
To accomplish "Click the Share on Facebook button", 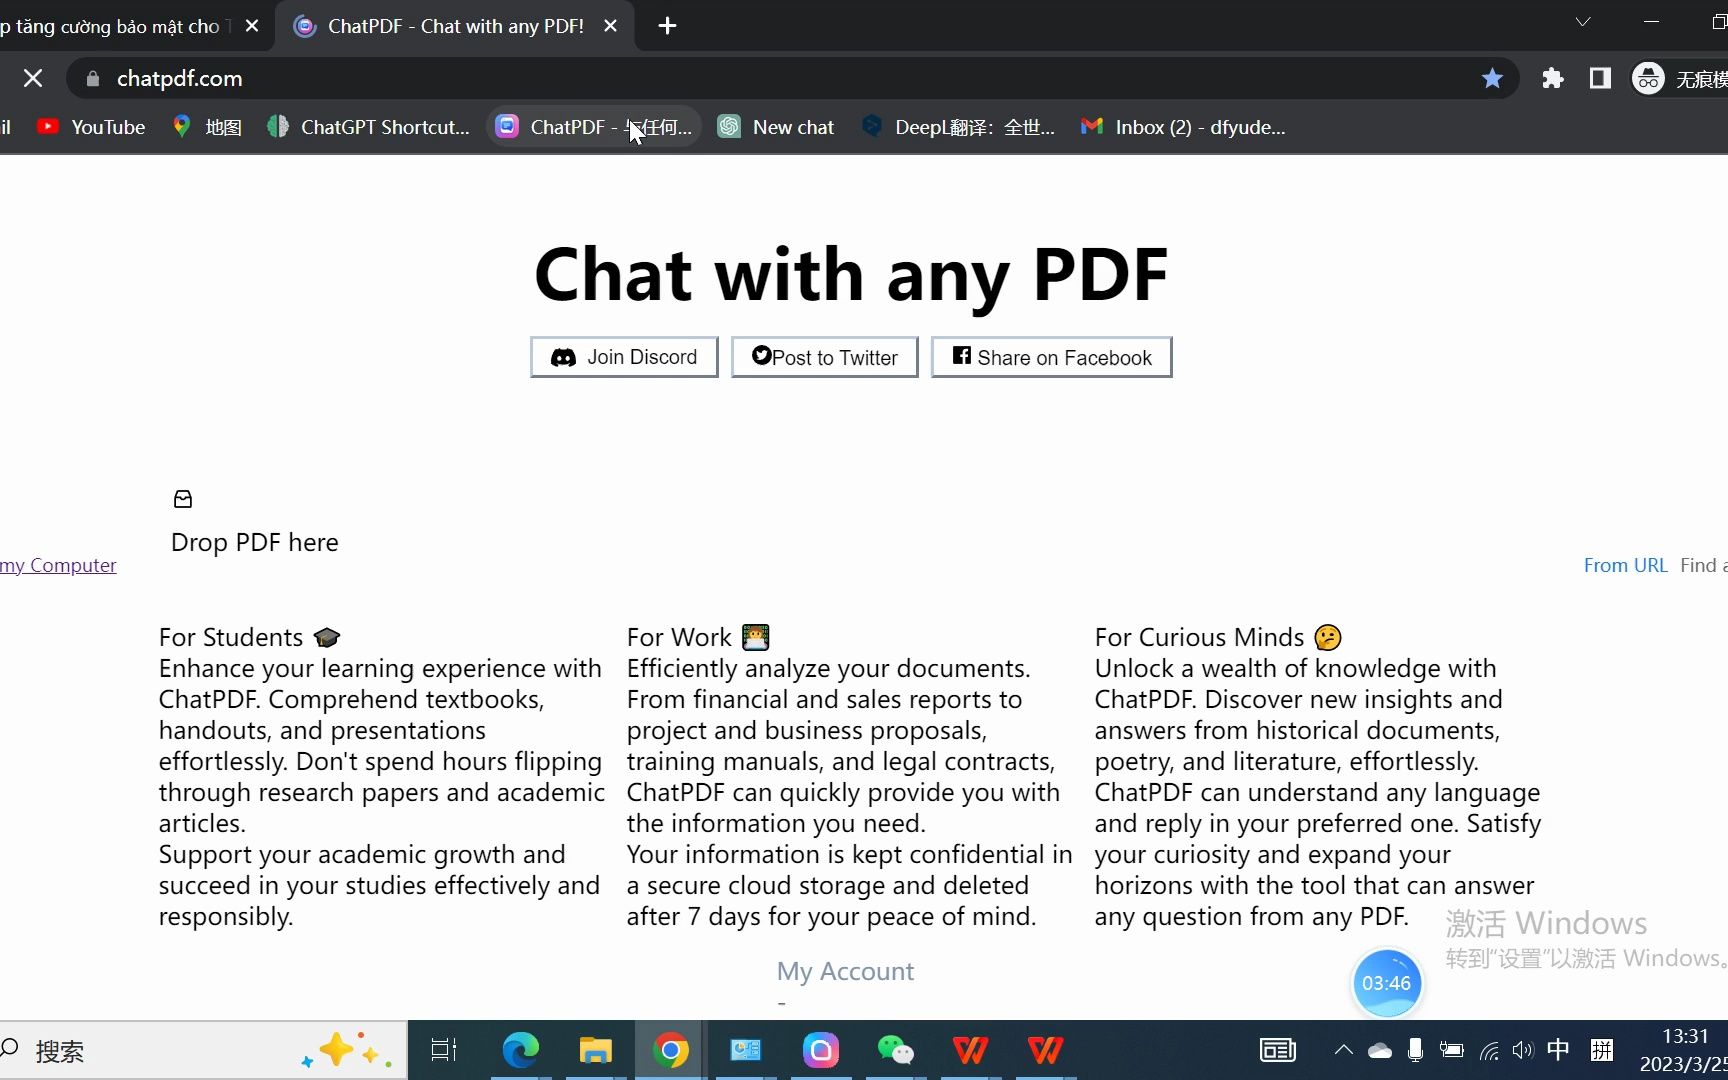I will [1052, 357].
